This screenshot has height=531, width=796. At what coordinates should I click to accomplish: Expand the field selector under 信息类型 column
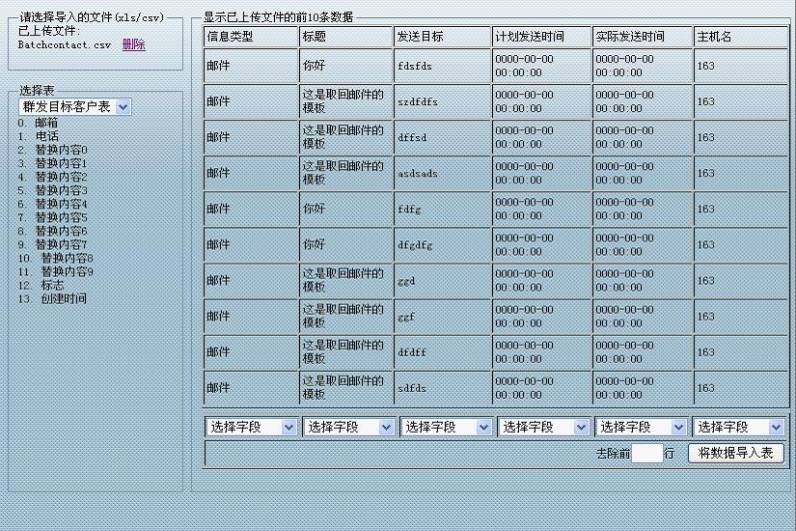pos(251,427)
